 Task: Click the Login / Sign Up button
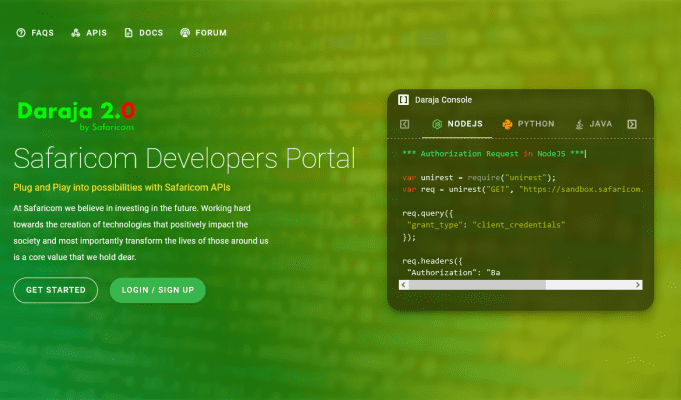(x=158, y=290)
